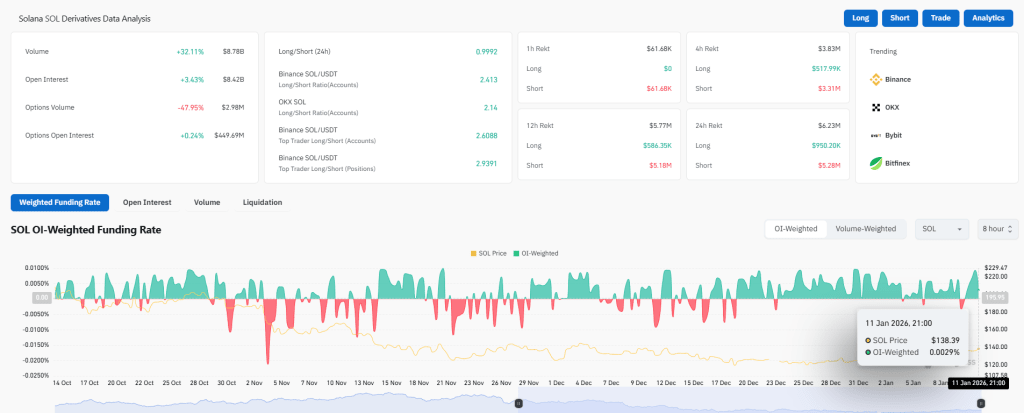Click the Options Open Interest $449.69M value
The height and width of the screenshot is (413, 1024).
coord(229,135)
